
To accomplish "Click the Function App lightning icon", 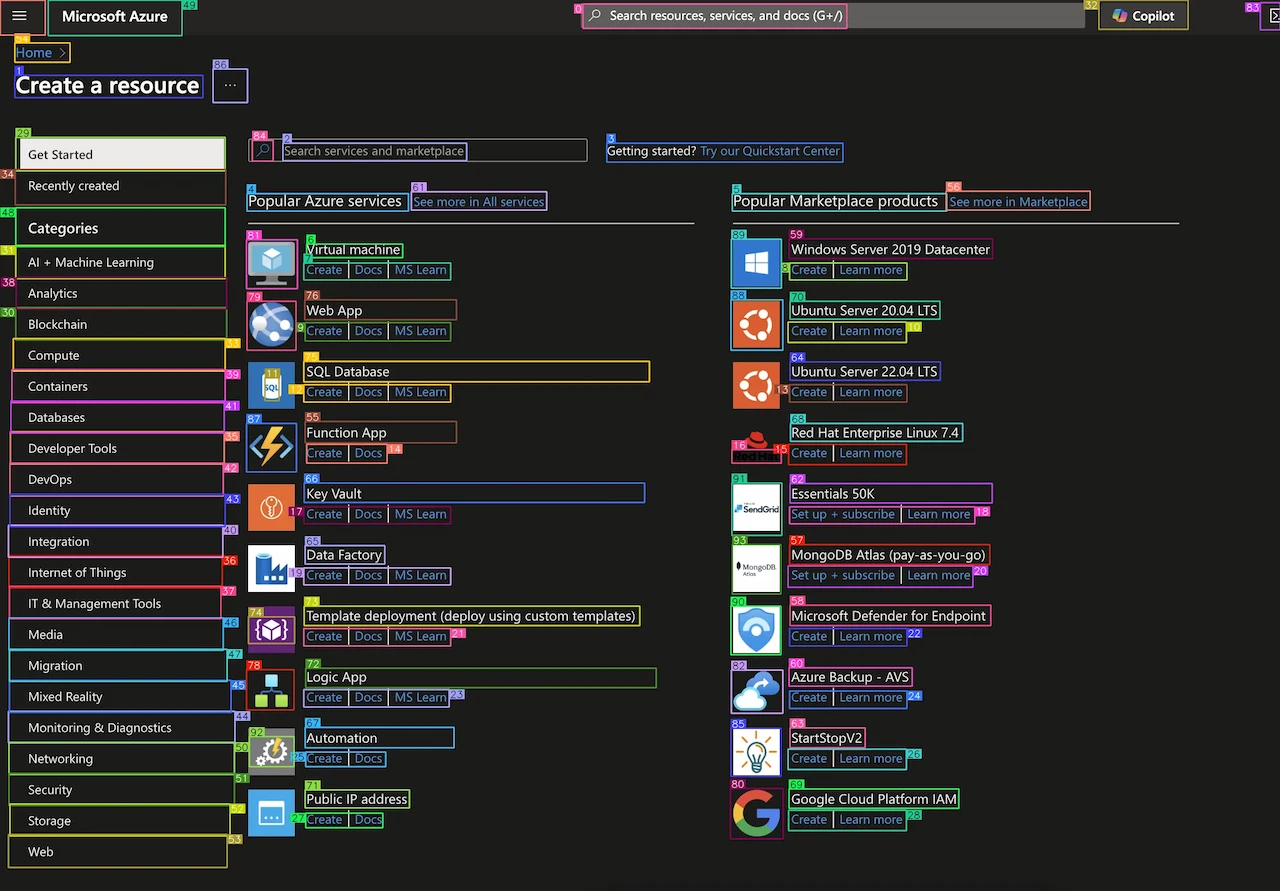I will pos(271,445).
